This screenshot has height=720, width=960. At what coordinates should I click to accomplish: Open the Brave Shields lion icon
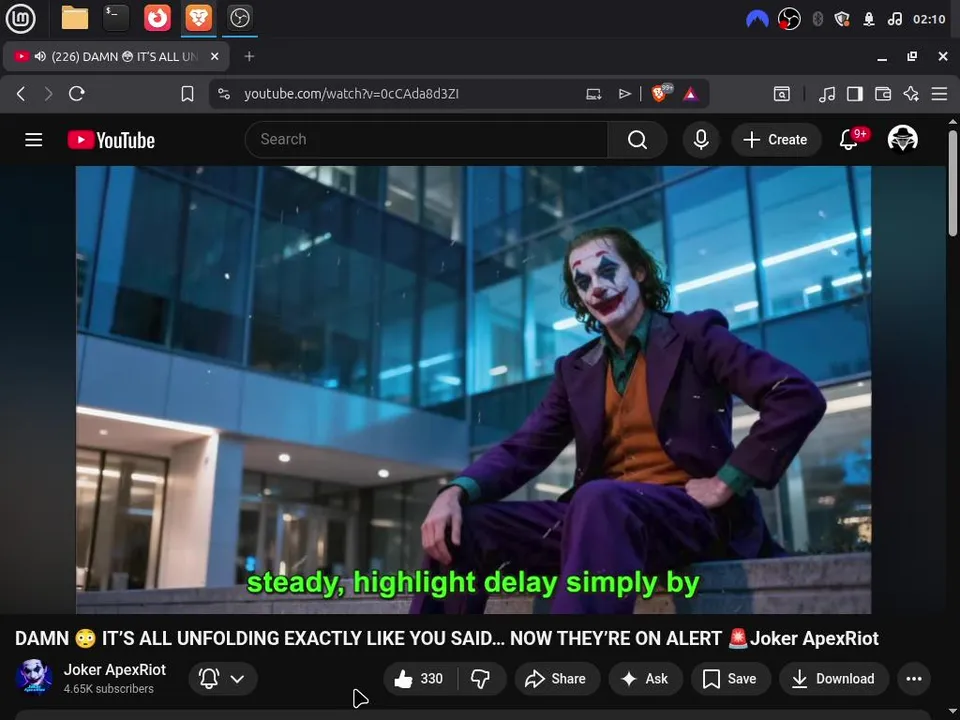[661, 93]
